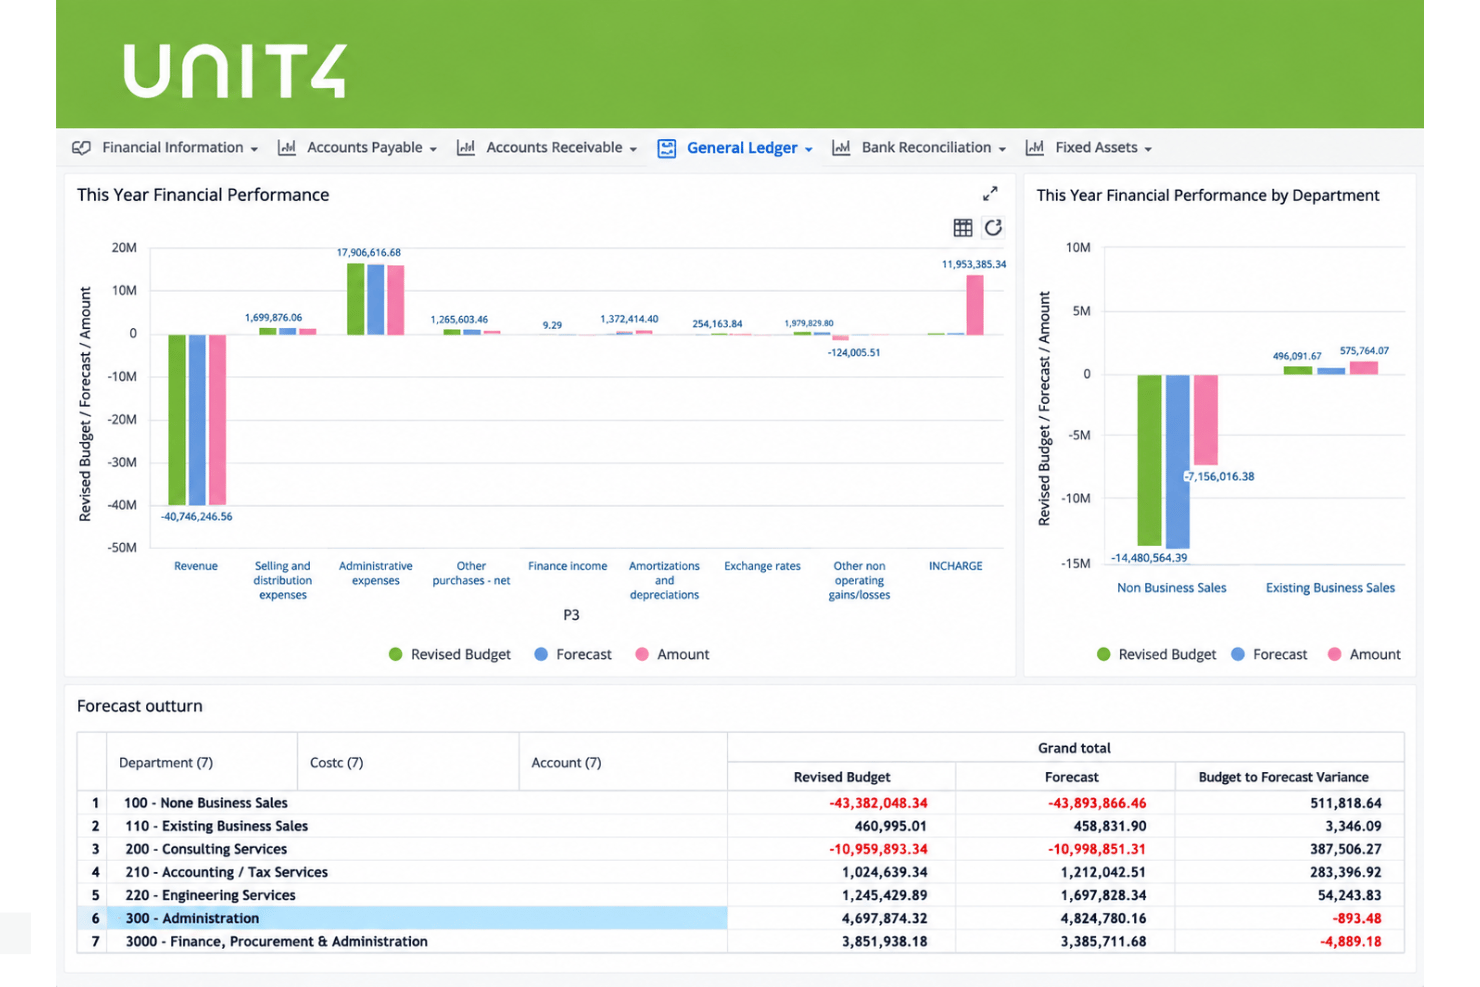This screenshot has height=987, width=1480.
Task: Open the Accounts Receivable dropdown arrow
Action: pyautogui.click(x=633, y=149)
